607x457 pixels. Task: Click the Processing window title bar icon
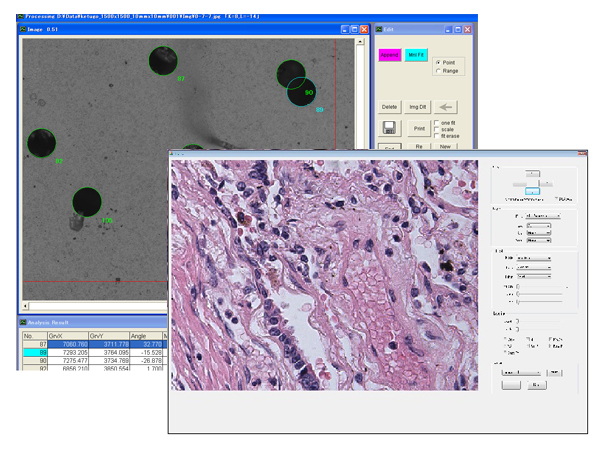coord(21,17)
